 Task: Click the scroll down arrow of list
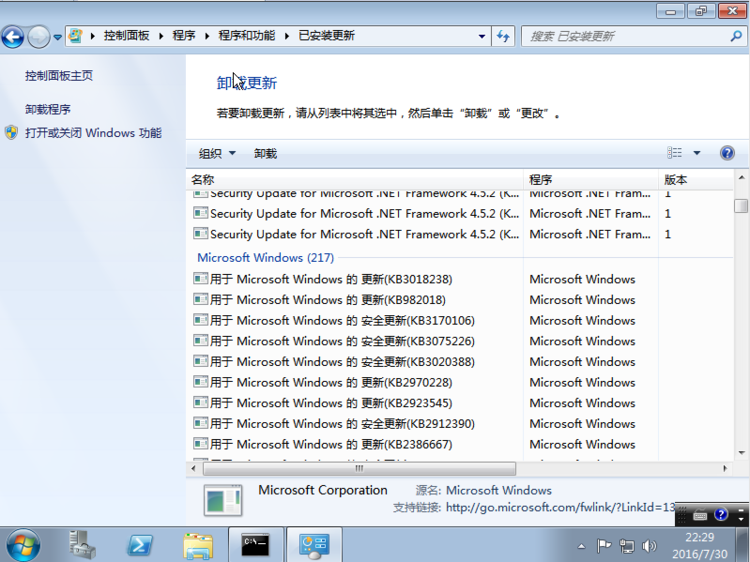pos(741,452)
